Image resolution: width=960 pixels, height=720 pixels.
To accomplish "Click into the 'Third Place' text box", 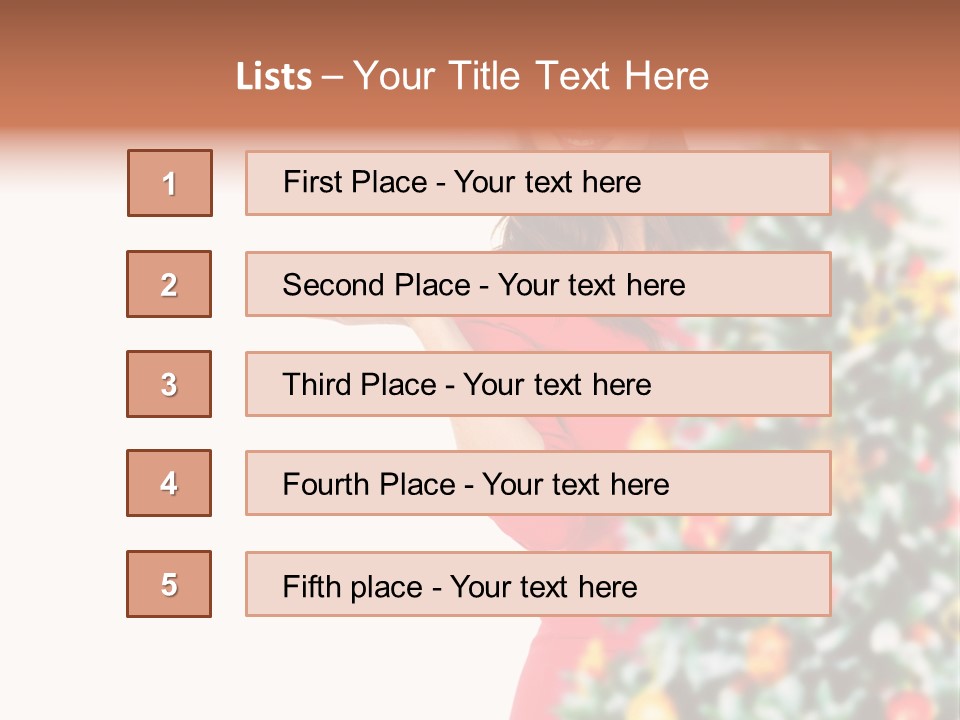I will tap(538, 384).
